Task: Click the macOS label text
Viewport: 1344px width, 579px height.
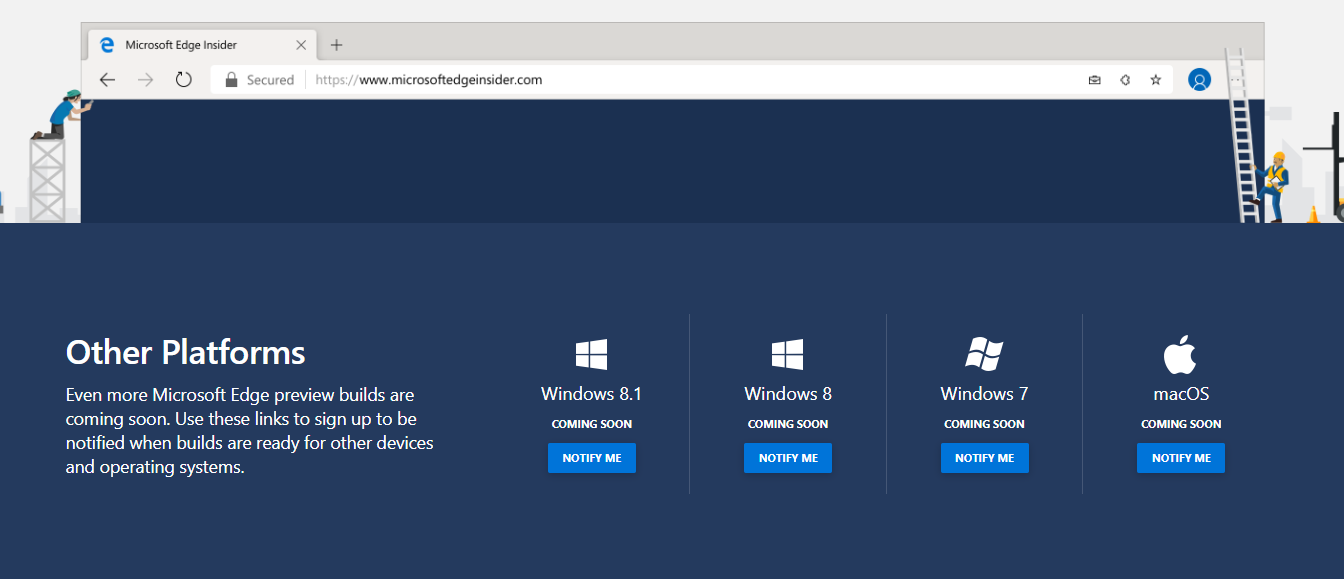Action: 1181,394
